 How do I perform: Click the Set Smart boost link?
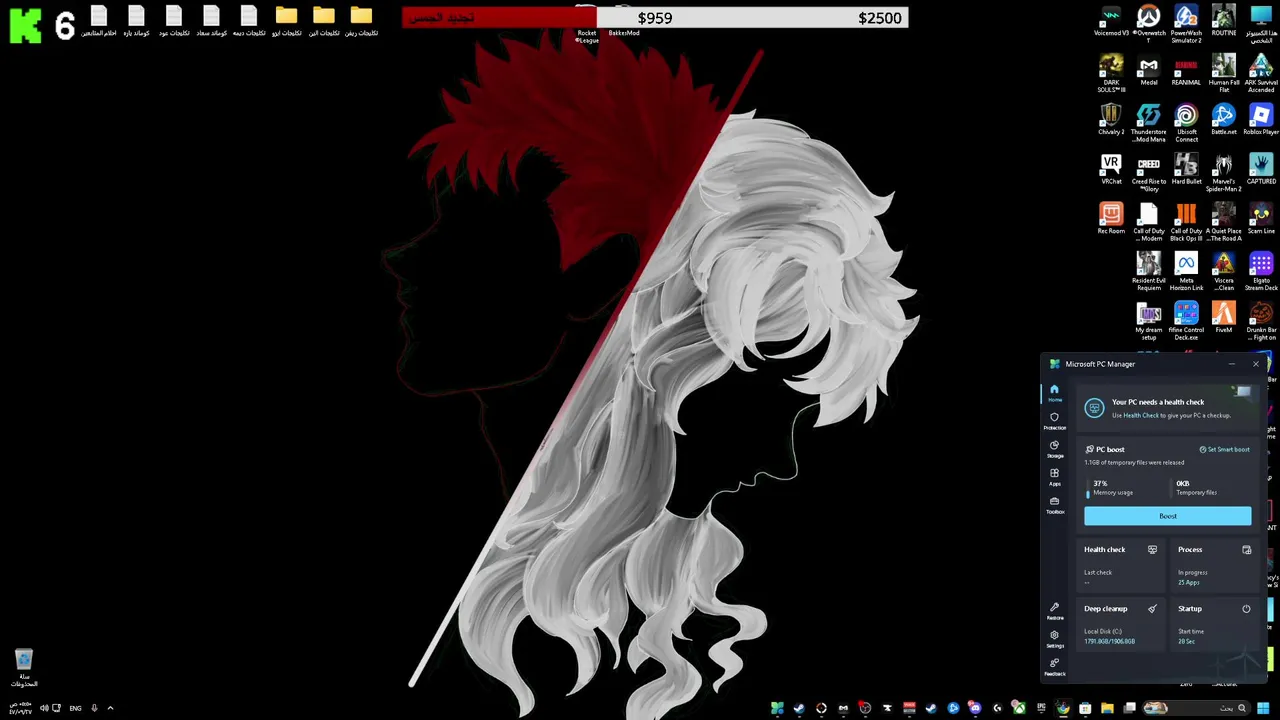[1224, 449]
